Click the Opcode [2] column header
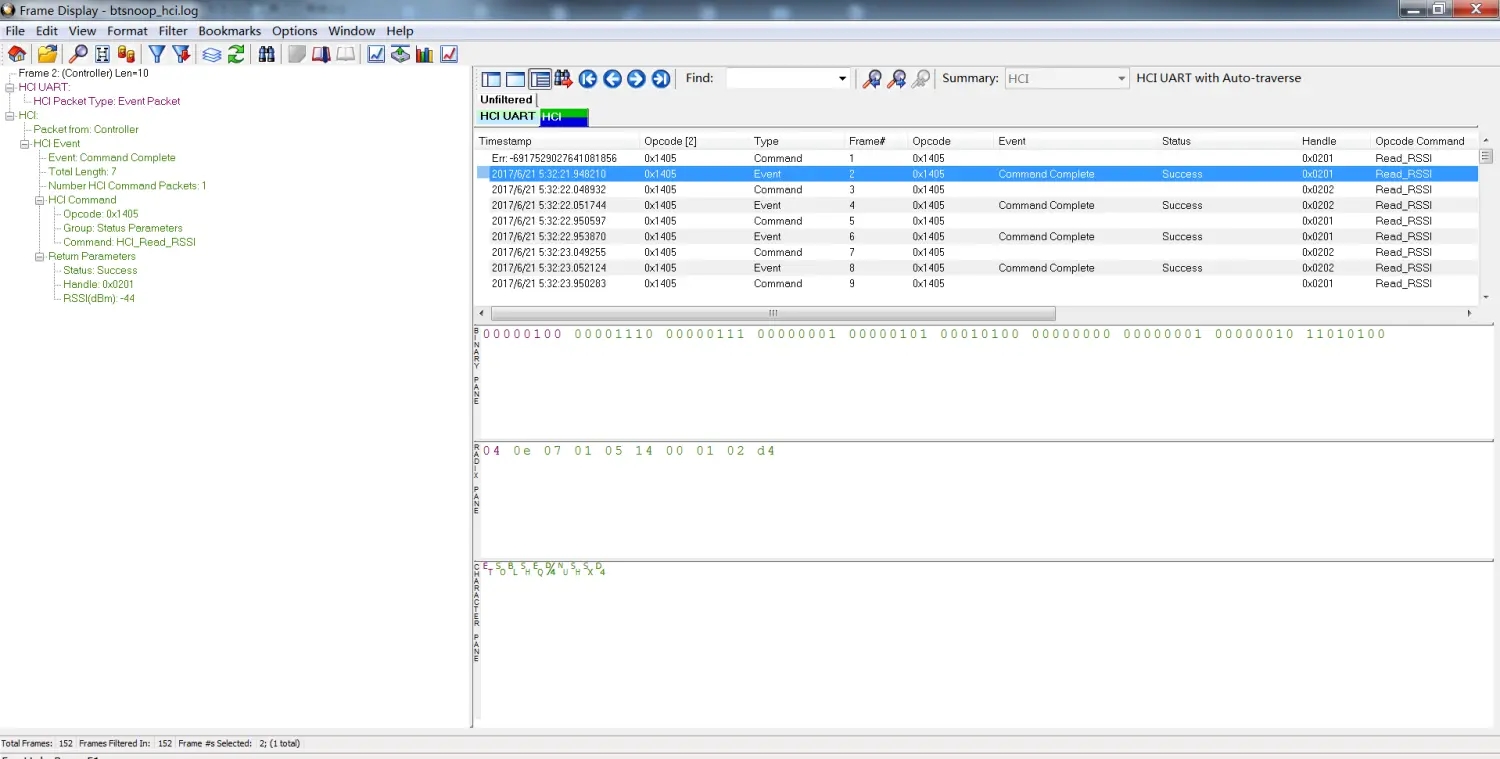Image resolution: width=1500 pixels, height=759 pixels. pos(694,141)
